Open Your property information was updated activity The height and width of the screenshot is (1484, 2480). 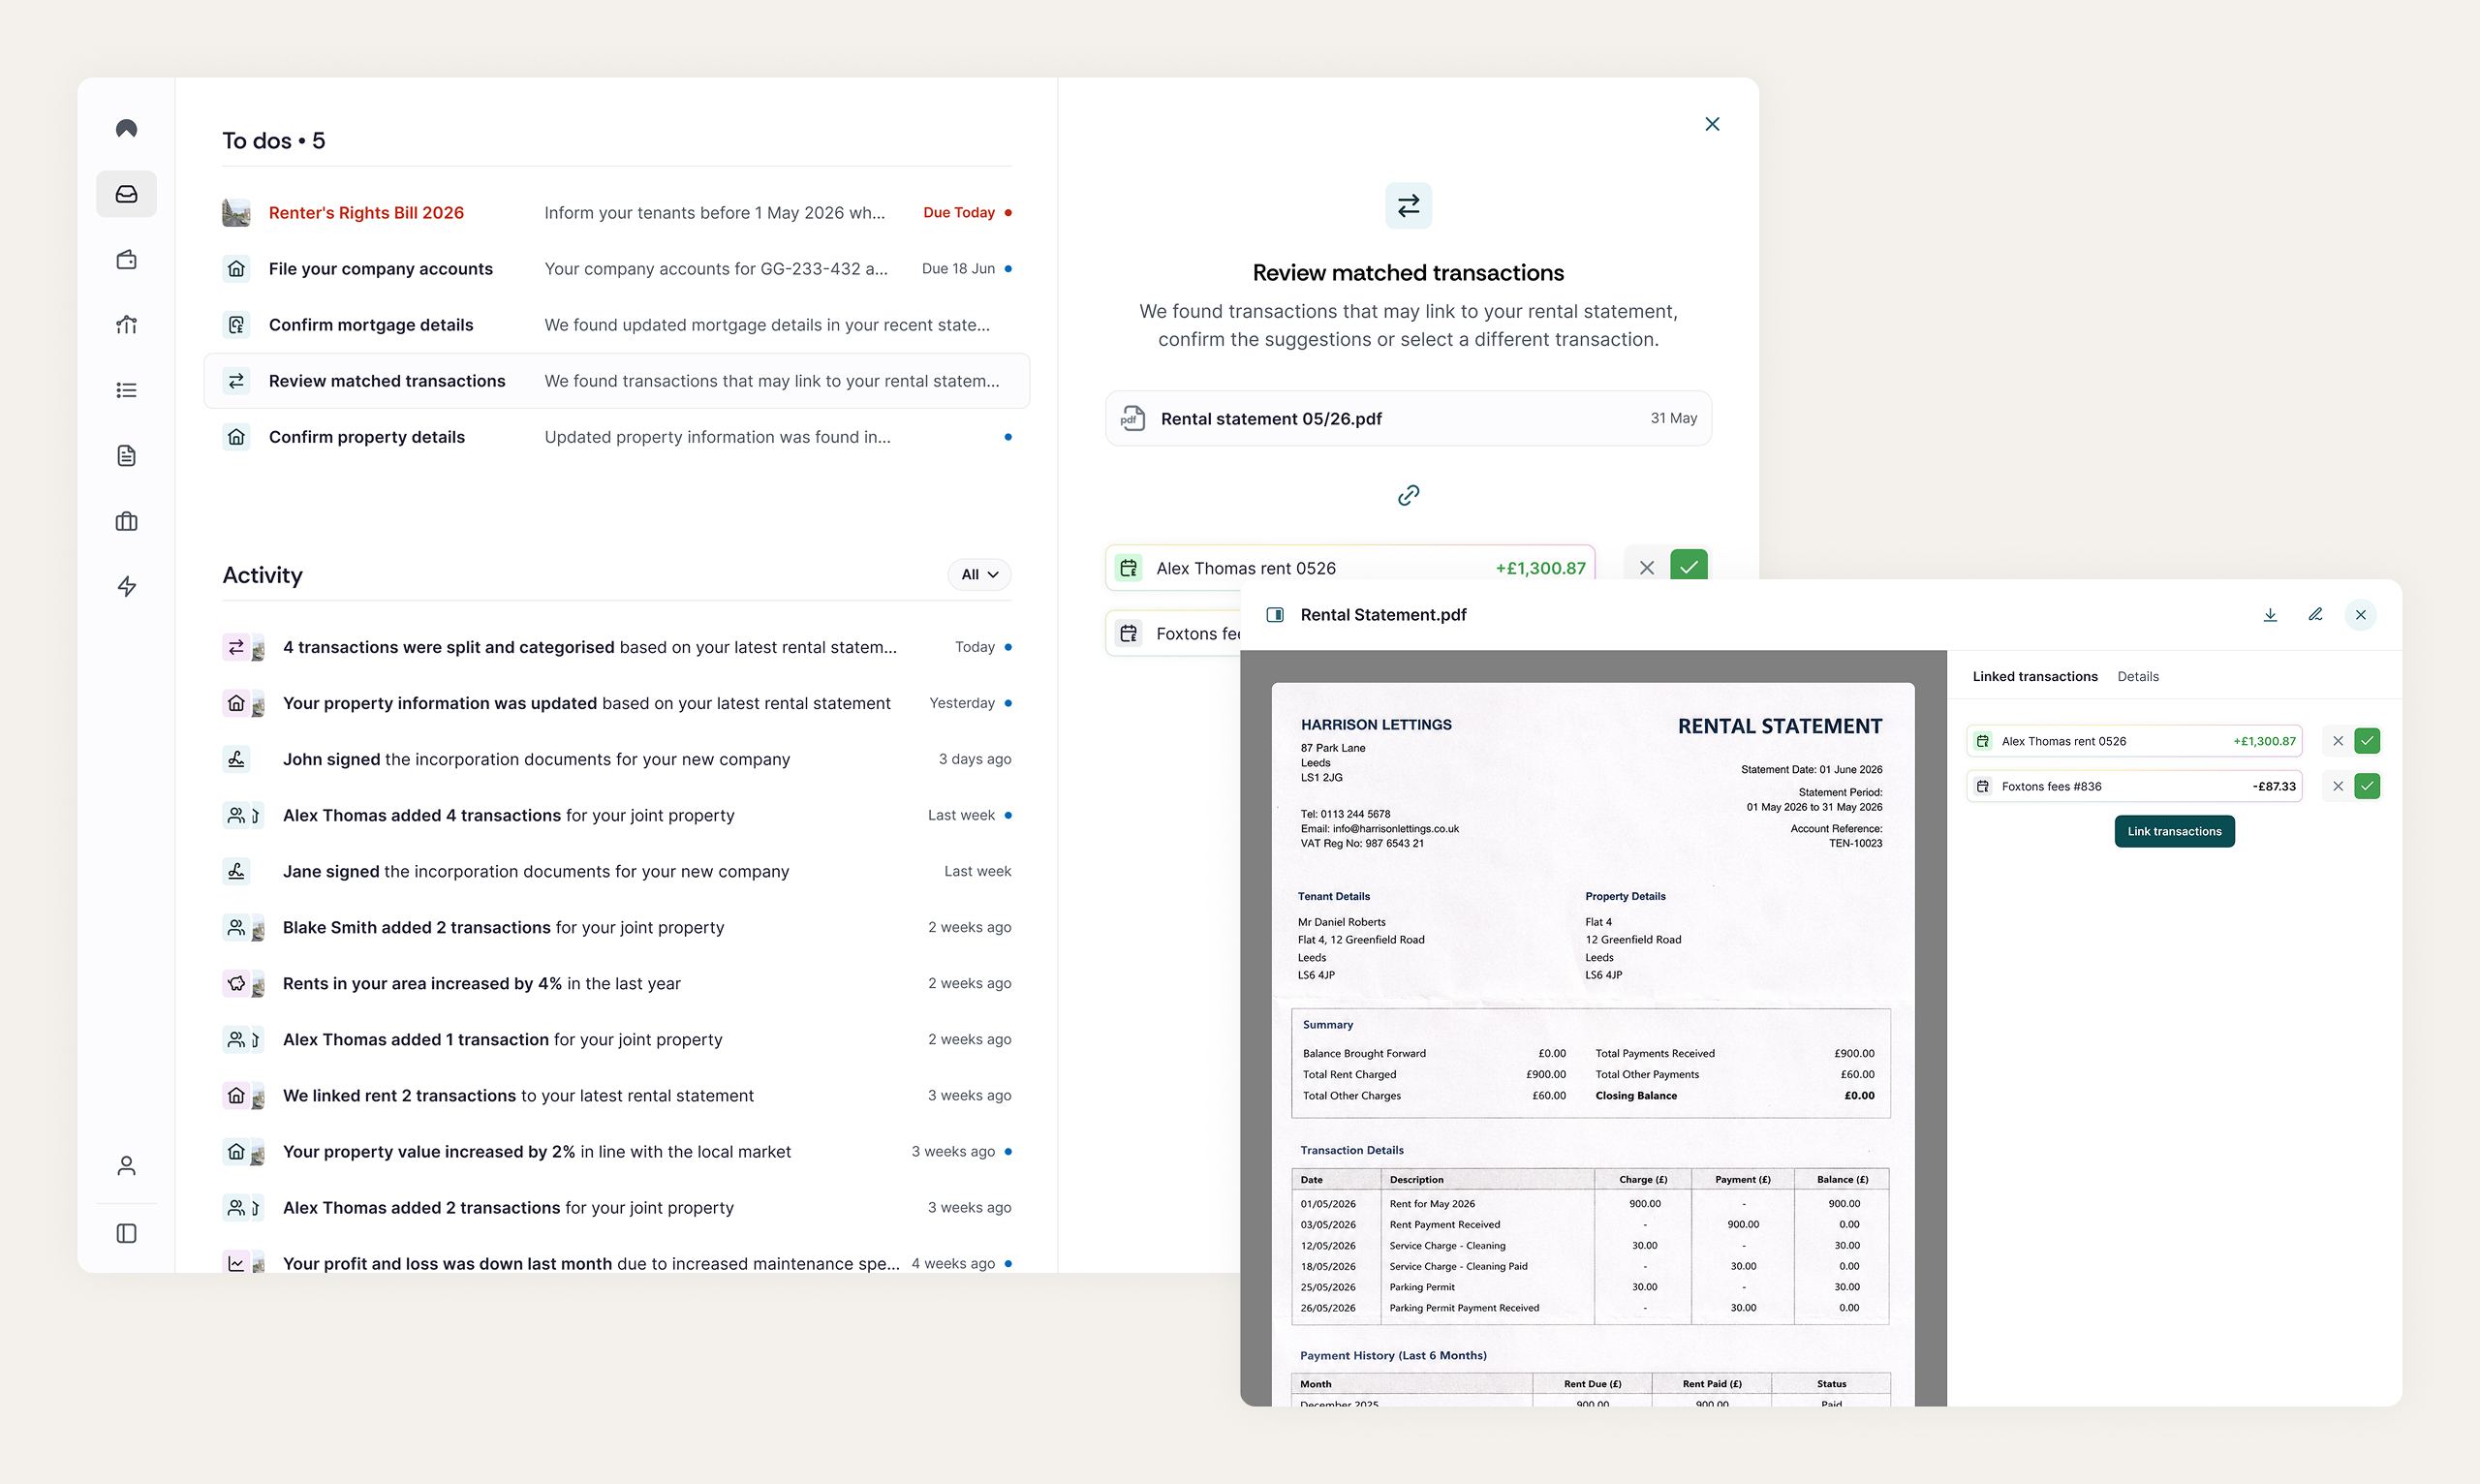[x=617, y=703]
